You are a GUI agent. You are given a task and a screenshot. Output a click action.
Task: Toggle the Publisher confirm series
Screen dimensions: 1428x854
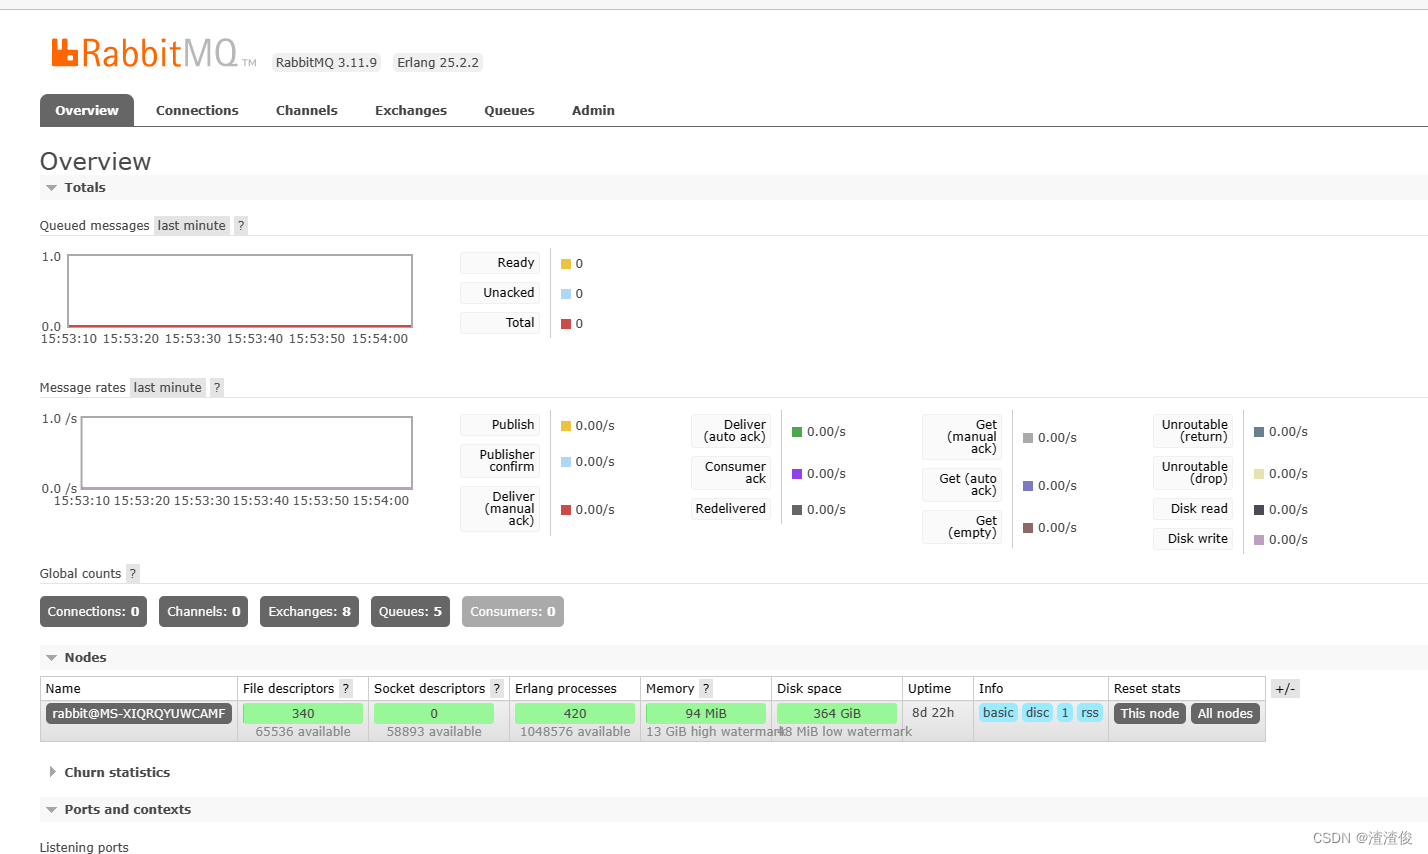500,461
